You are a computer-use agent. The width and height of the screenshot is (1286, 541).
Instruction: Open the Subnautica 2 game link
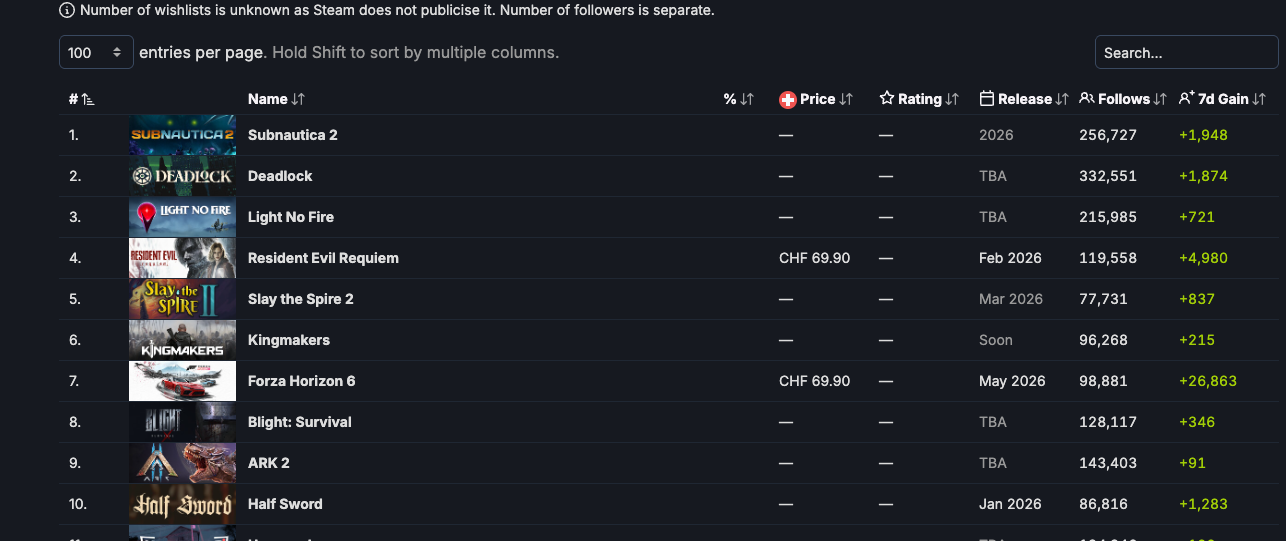coord(292,135)
